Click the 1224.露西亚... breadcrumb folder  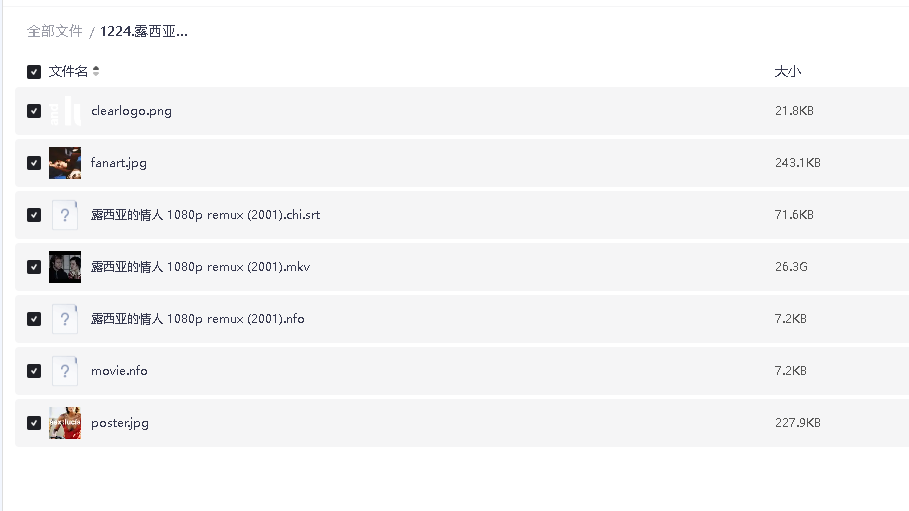coord(144,31)
